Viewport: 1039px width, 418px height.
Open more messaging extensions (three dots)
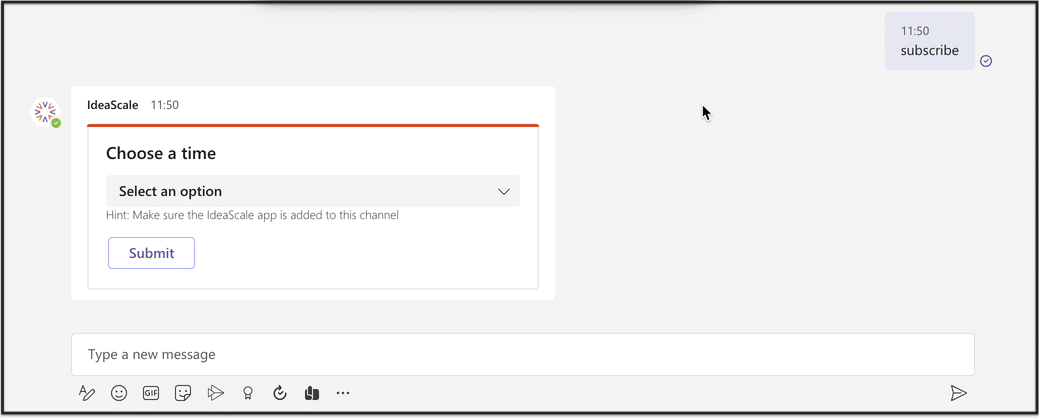(343, 393)
